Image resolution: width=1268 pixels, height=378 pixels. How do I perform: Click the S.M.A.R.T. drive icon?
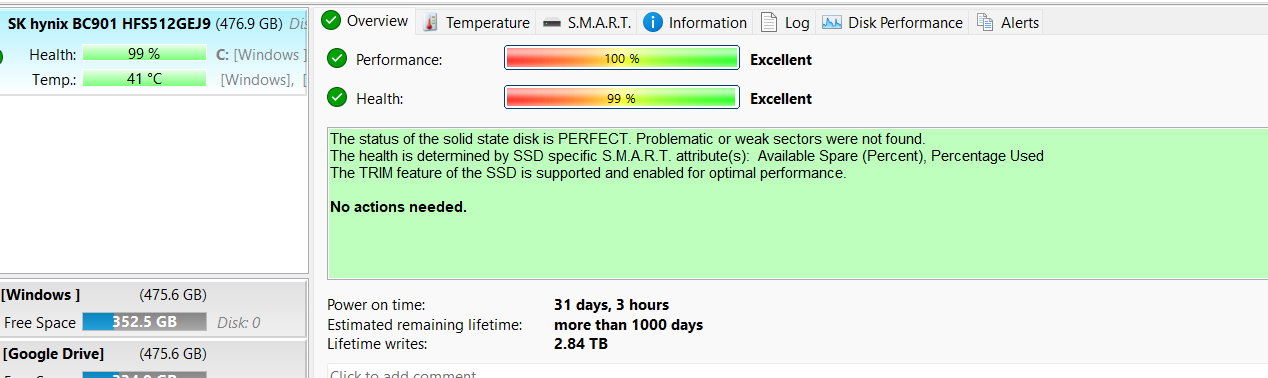pos(551,22)
